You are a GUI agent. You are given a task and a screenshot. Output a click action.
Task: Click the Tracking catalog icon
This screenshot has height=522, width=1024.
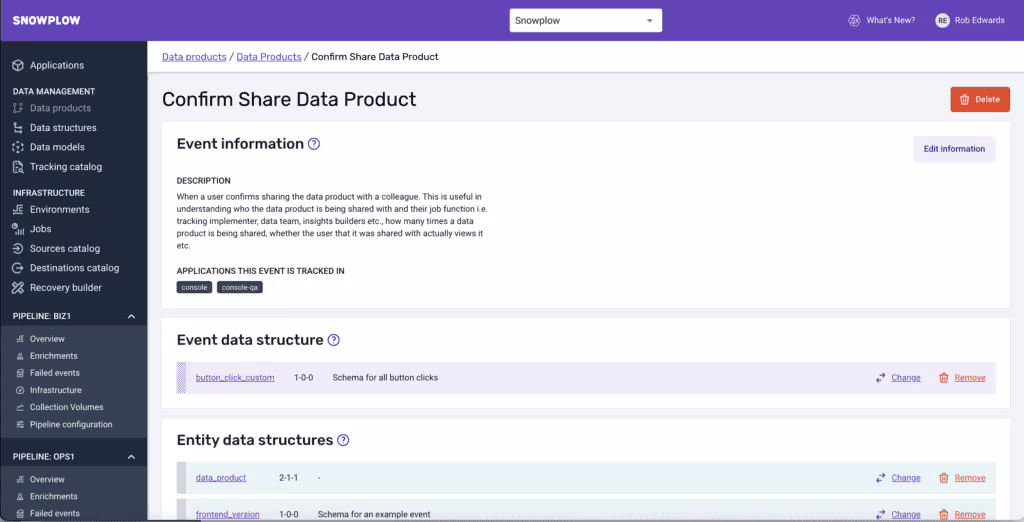click(x=18, y=167)
